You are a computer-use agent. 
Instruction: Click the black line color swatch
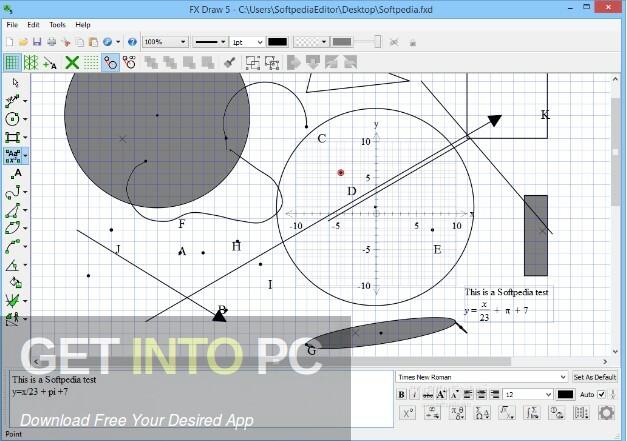277,42
